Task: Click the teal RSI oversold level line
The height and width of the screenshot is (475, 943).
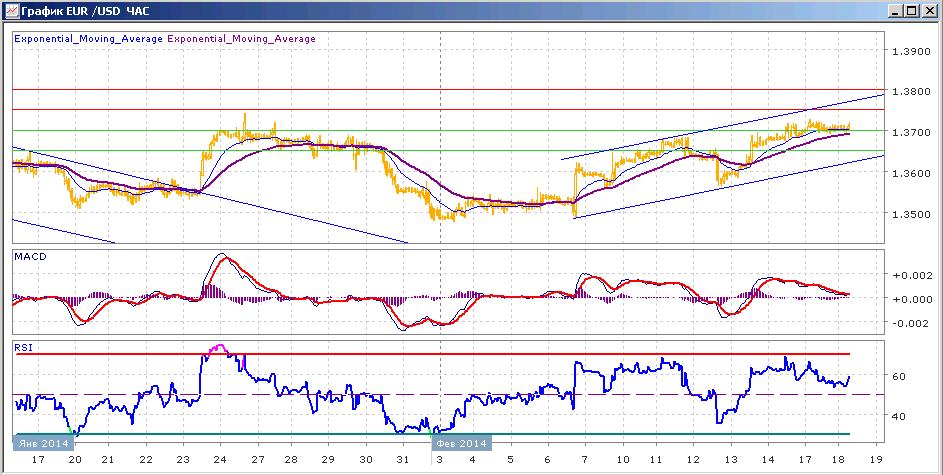Action: tap(433, 434)
